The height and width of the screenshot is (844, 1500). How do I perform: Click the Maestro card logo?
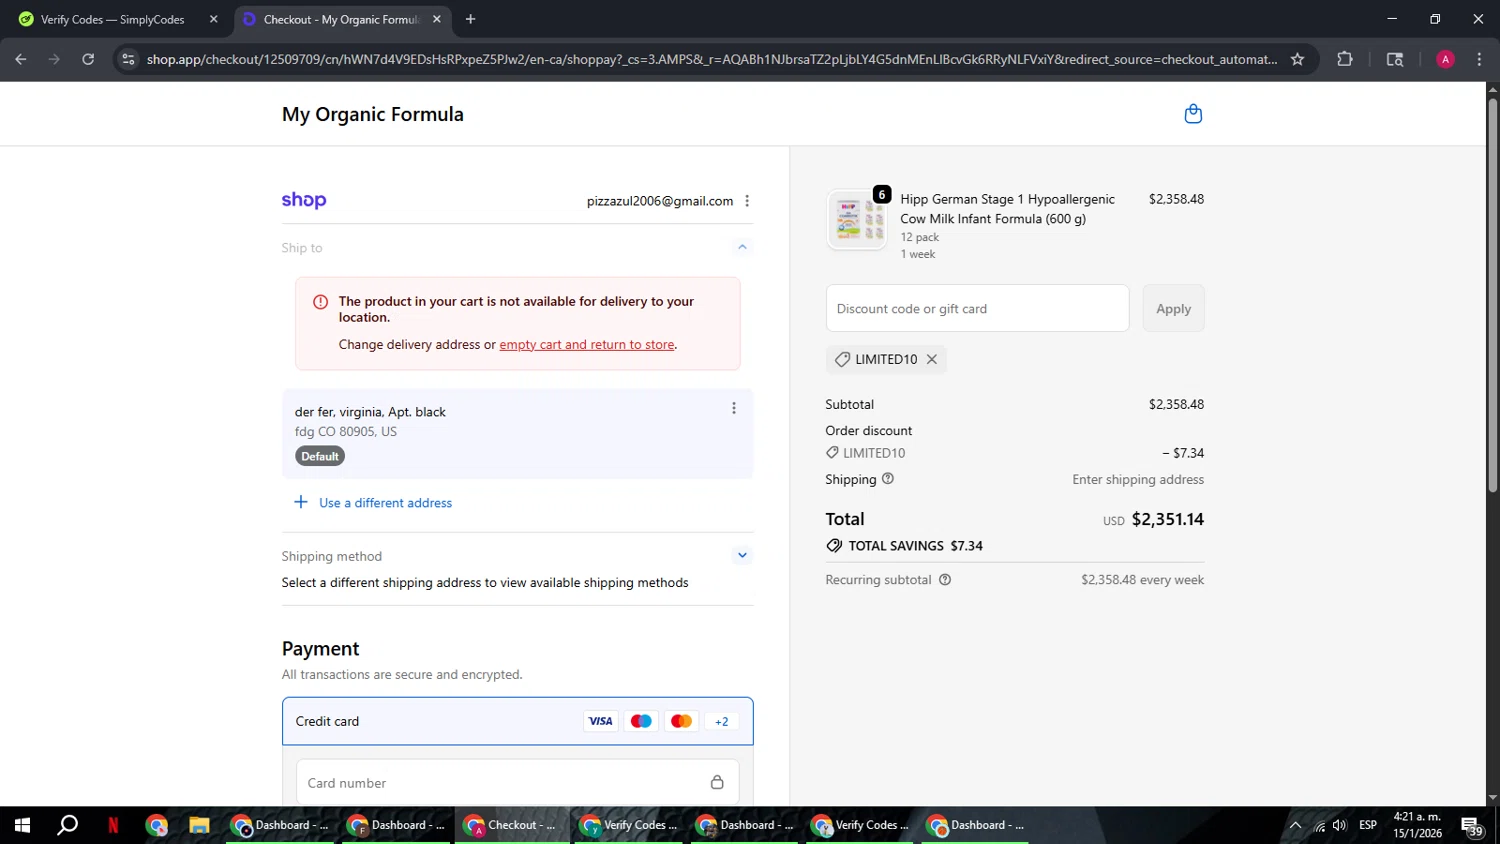[x=641, y=721]
